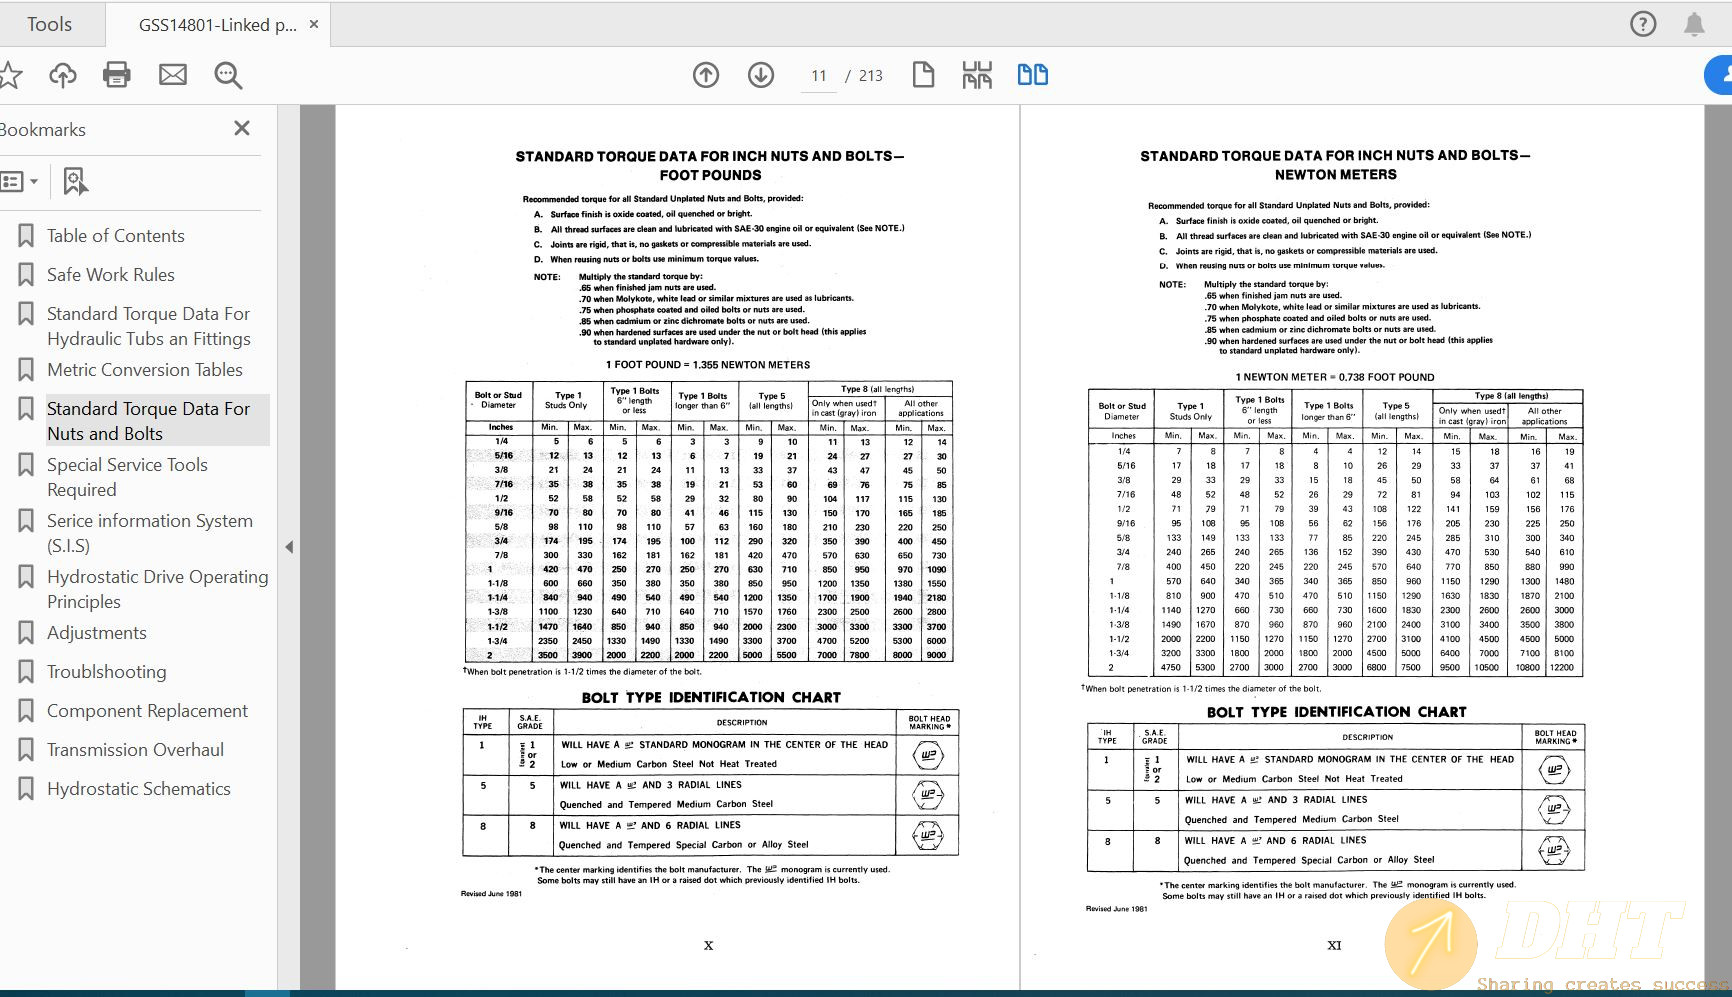
Task: Select the GSS14801-Linked document tab
Action: click(217, 25)
